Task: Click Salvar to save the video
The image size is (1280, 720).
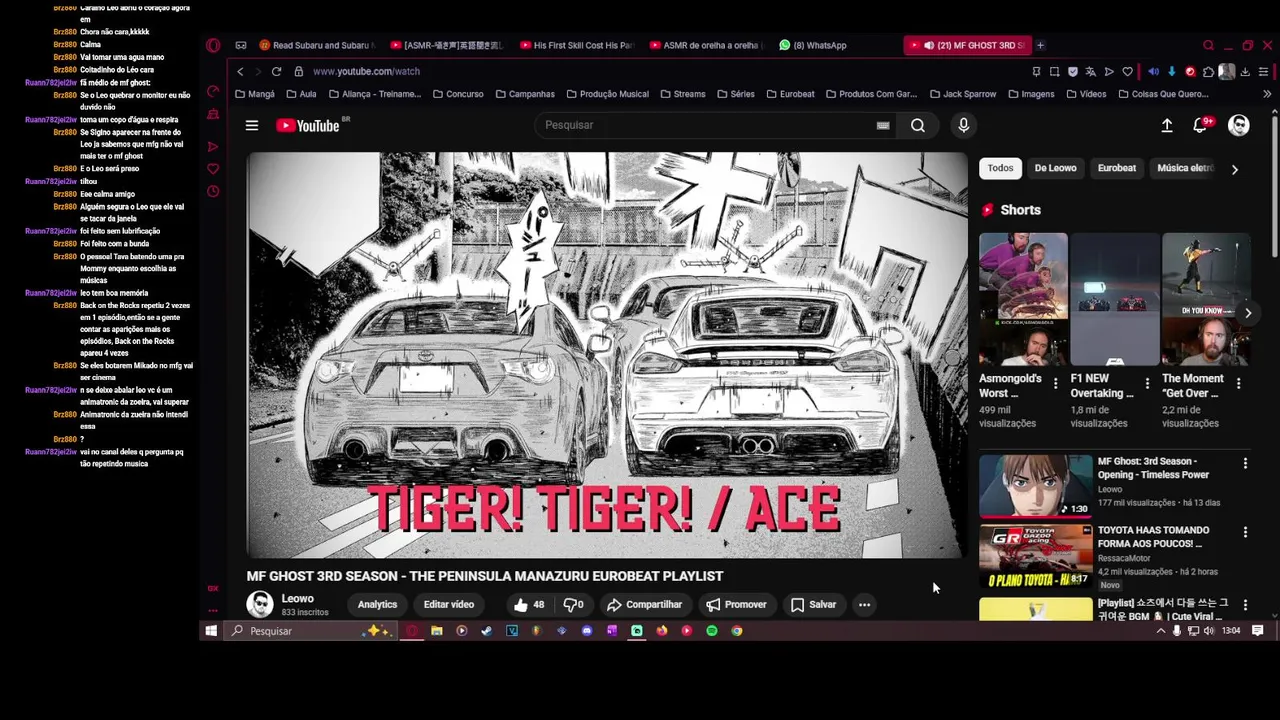Action: tap(813, 604)
